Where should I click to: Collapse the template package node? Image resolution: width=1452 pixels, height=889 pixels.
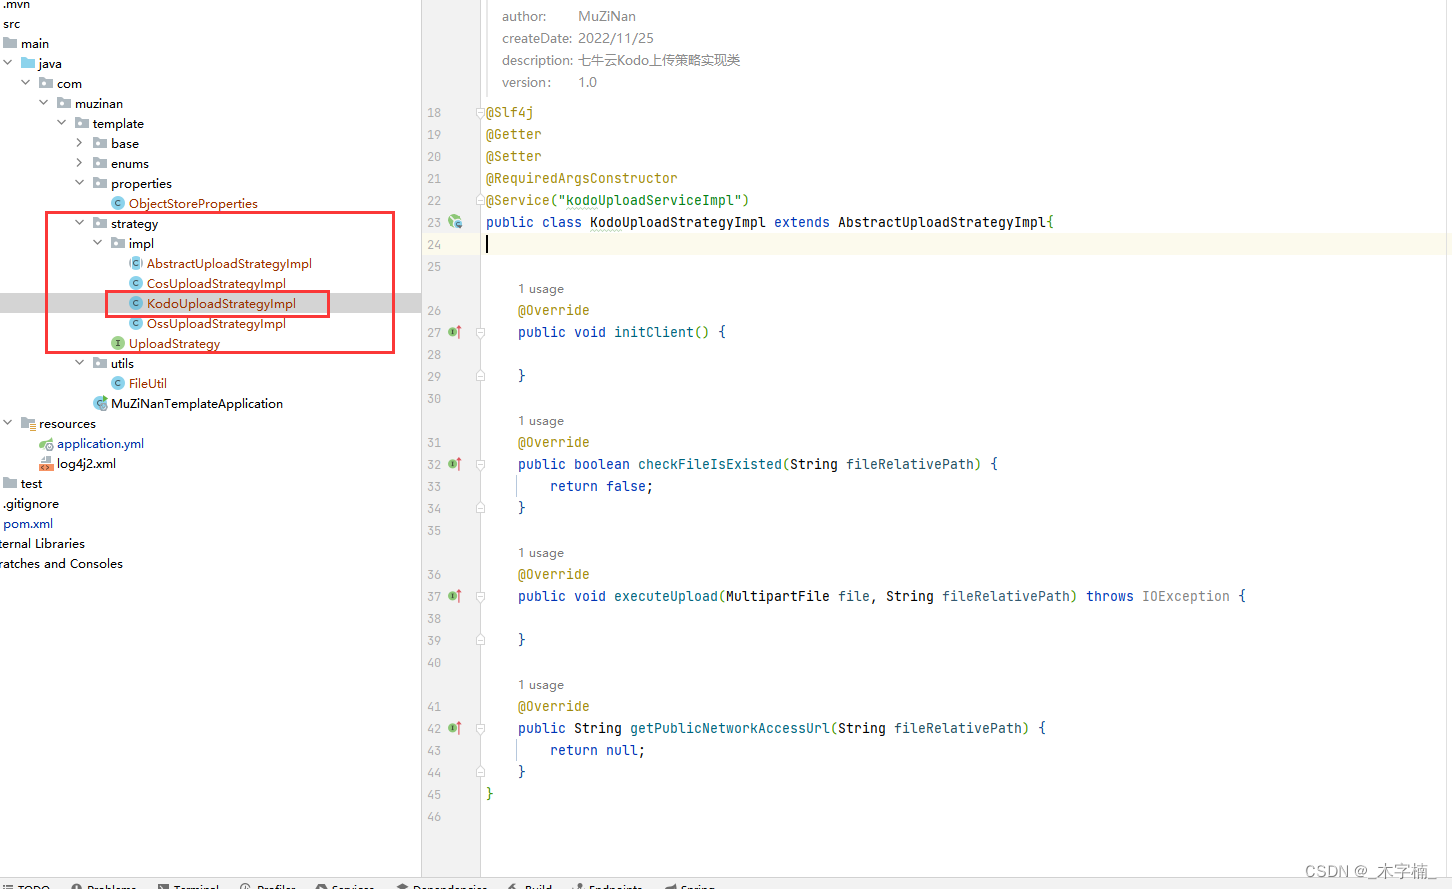62,123
